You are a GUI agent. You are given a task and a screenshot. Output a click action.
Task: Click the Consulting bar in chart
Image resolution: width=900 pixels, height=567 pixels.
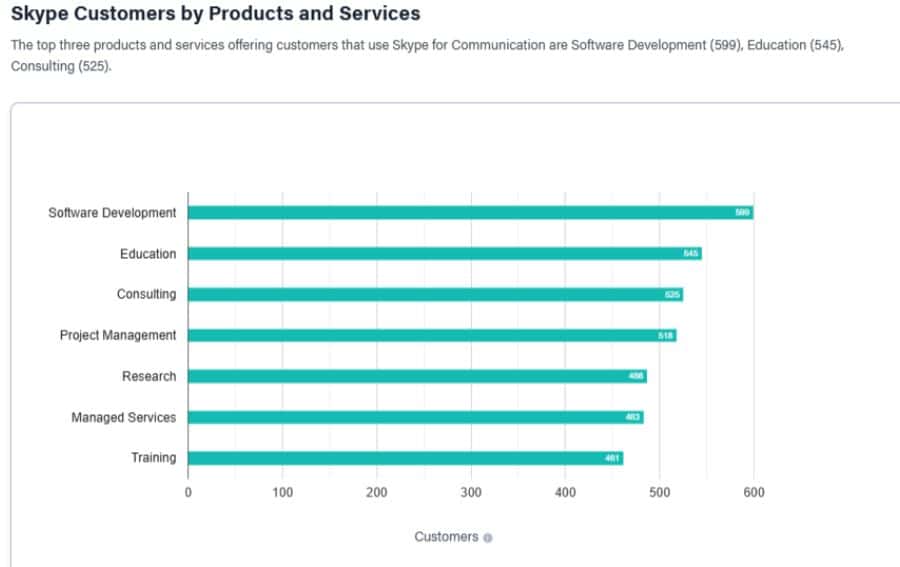pos(436,294)
